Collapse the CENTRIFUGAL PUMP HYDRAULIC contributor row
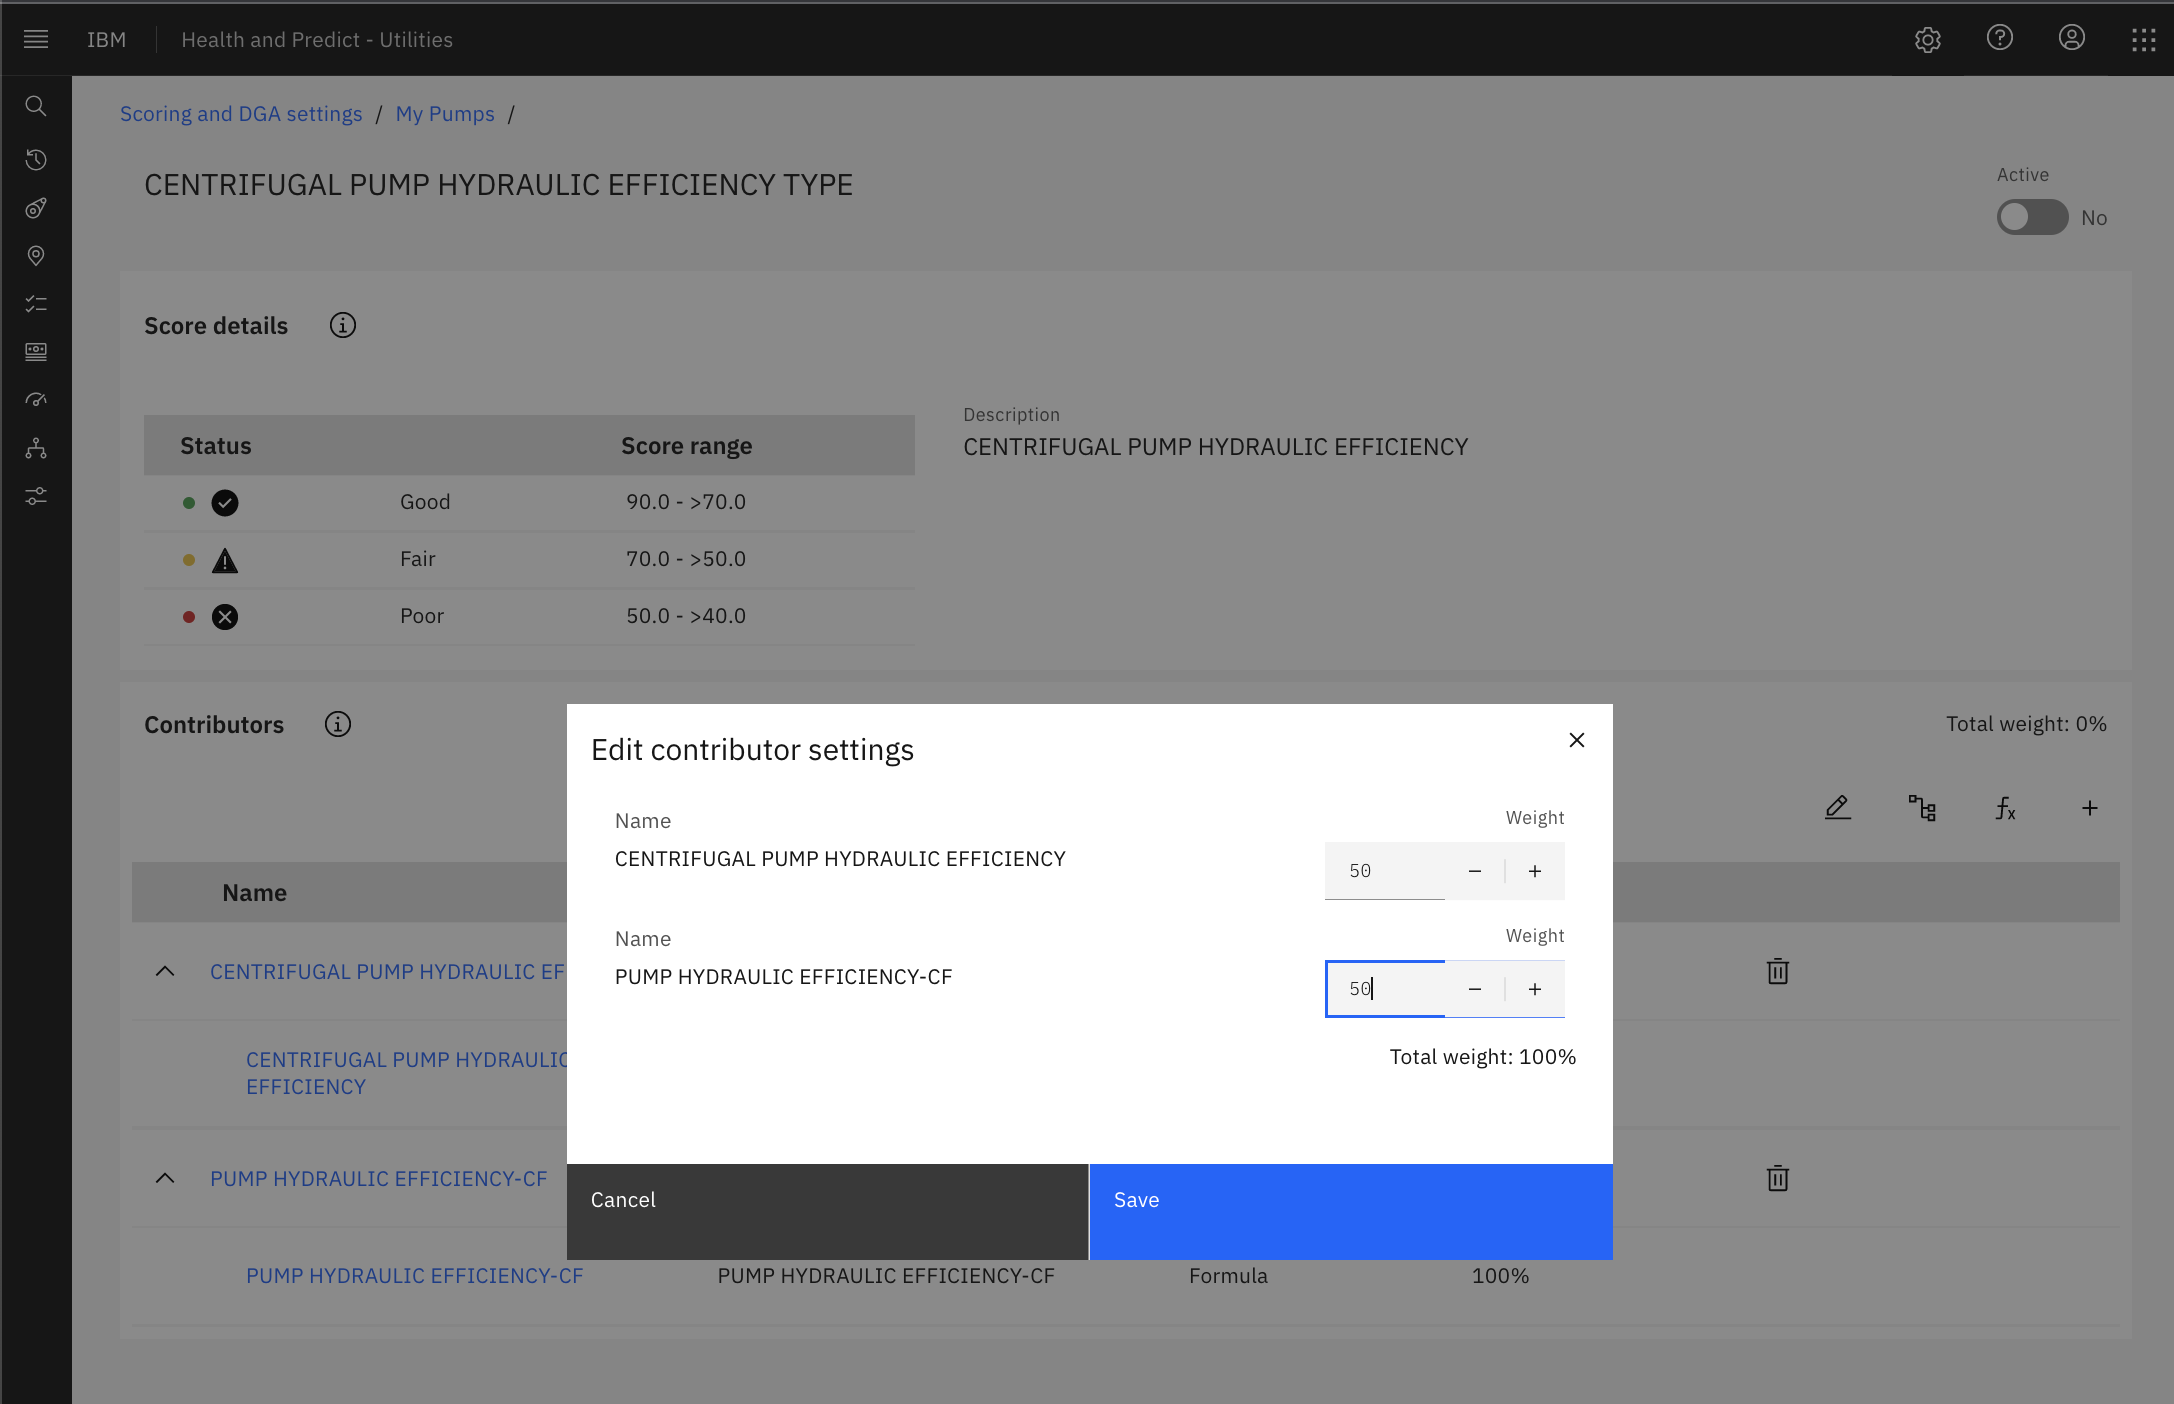 165,971
